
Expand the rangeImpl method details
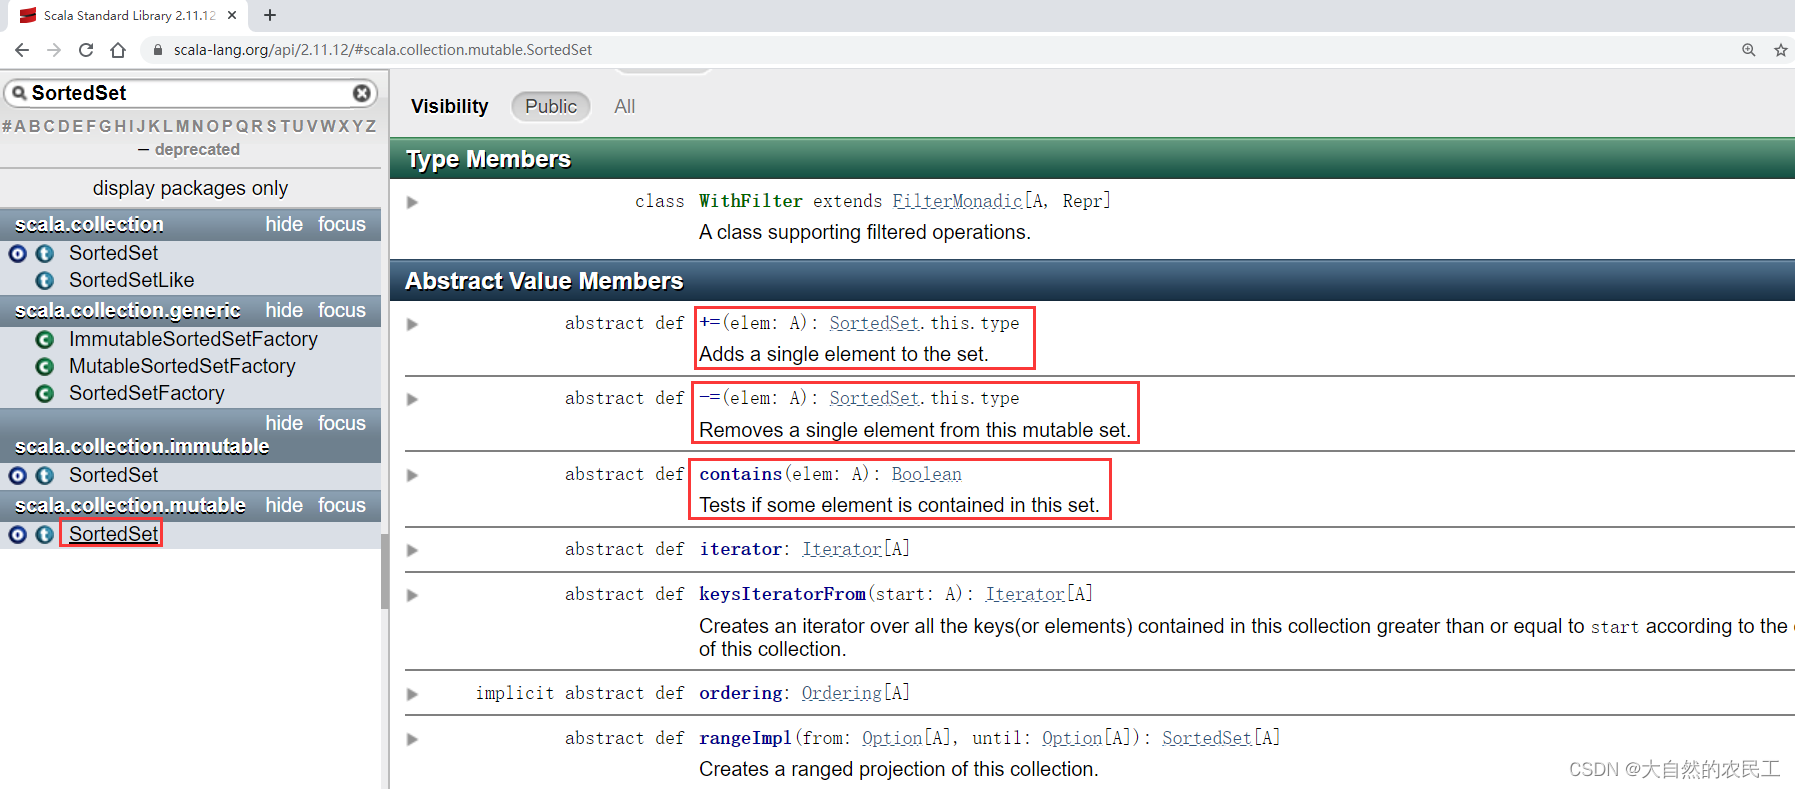412,739
